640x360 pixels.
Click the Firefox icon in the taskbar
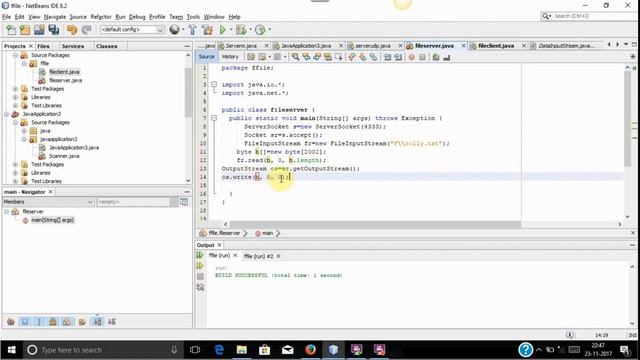(311, 350)
